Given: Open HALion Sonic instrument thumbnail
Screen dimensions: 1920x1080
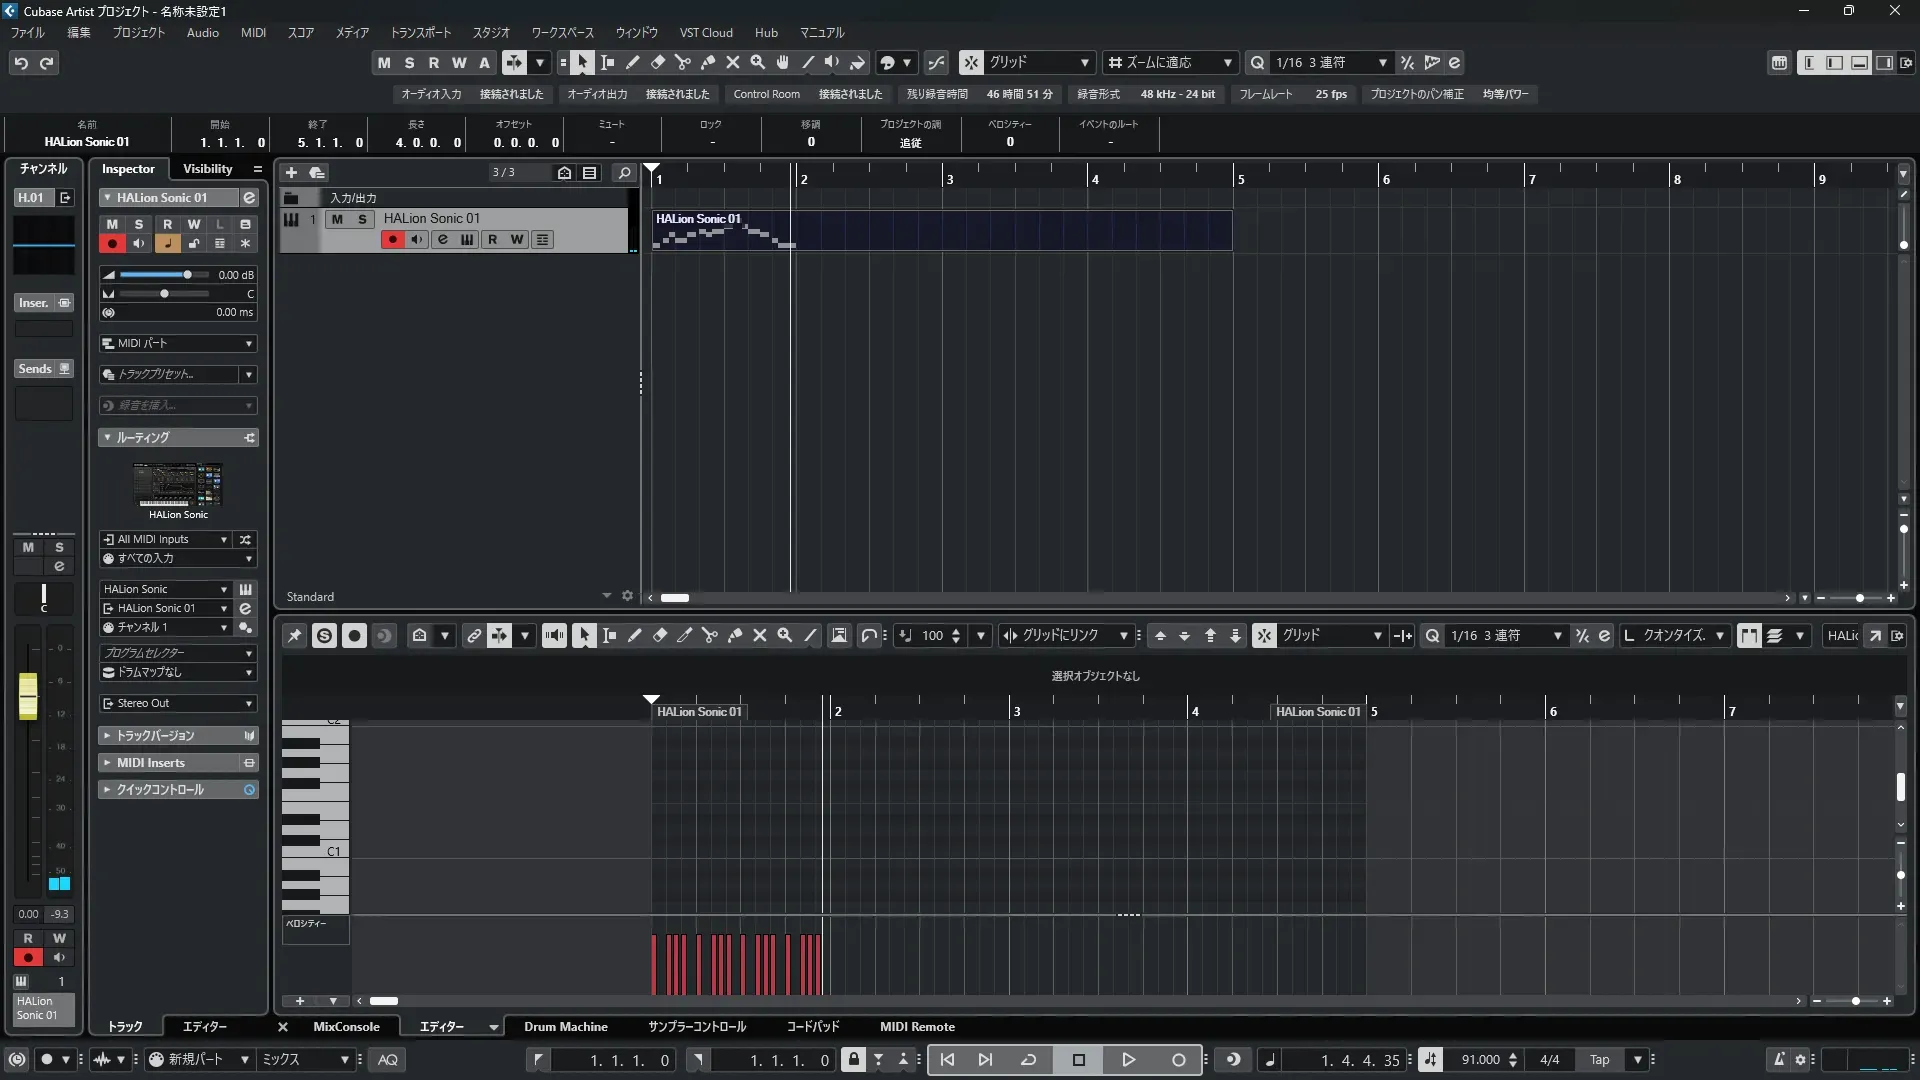Looking at the screenshot, I should click(178, 485).
